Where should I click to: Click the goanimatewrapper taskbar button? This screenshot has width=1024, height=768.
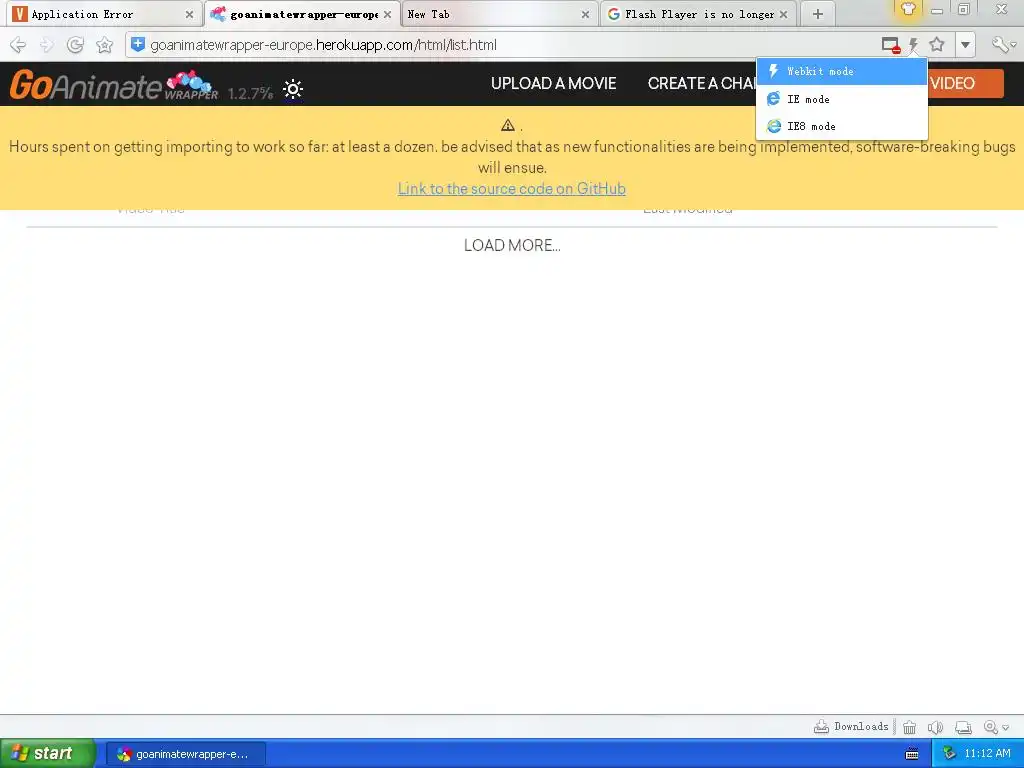pyautogui.click(x=185, y=754)
